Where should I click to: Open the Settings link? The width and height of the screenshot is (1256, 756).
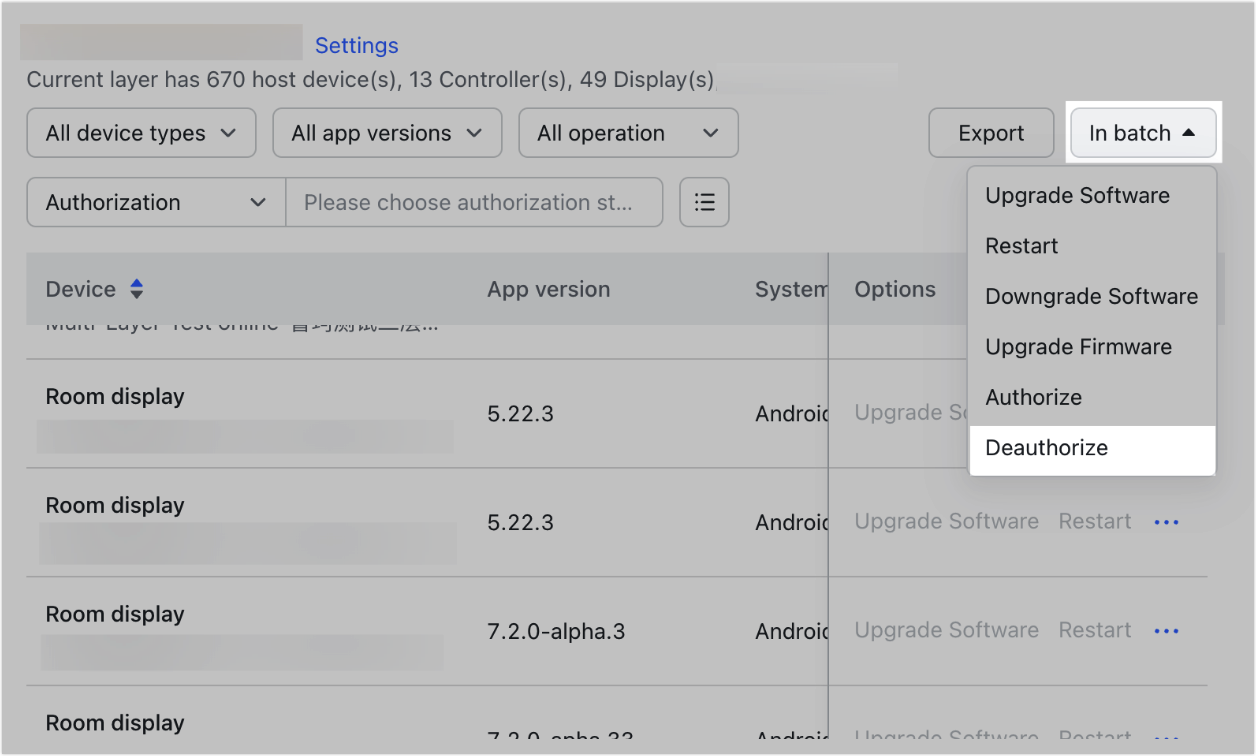pos(356,46)
